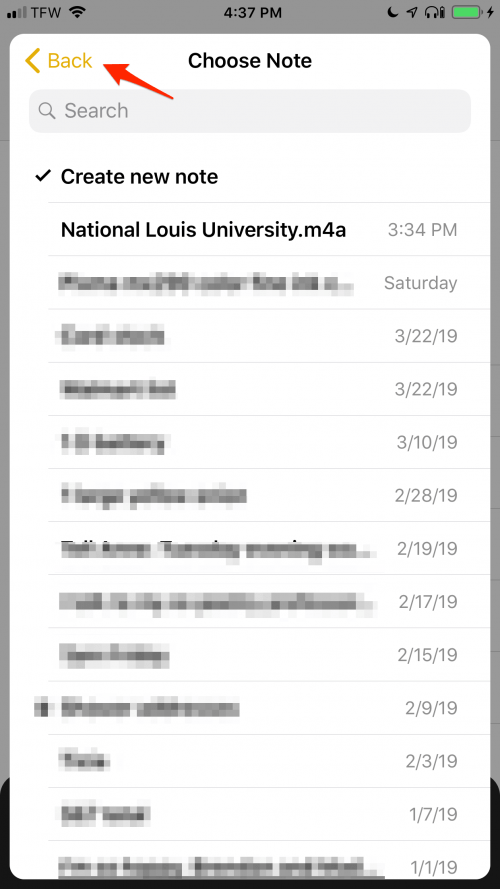500x889 pixels.
Task: Tap the yellow Back chevron icon
Action: pyautogui.click(x=32, y=61)
